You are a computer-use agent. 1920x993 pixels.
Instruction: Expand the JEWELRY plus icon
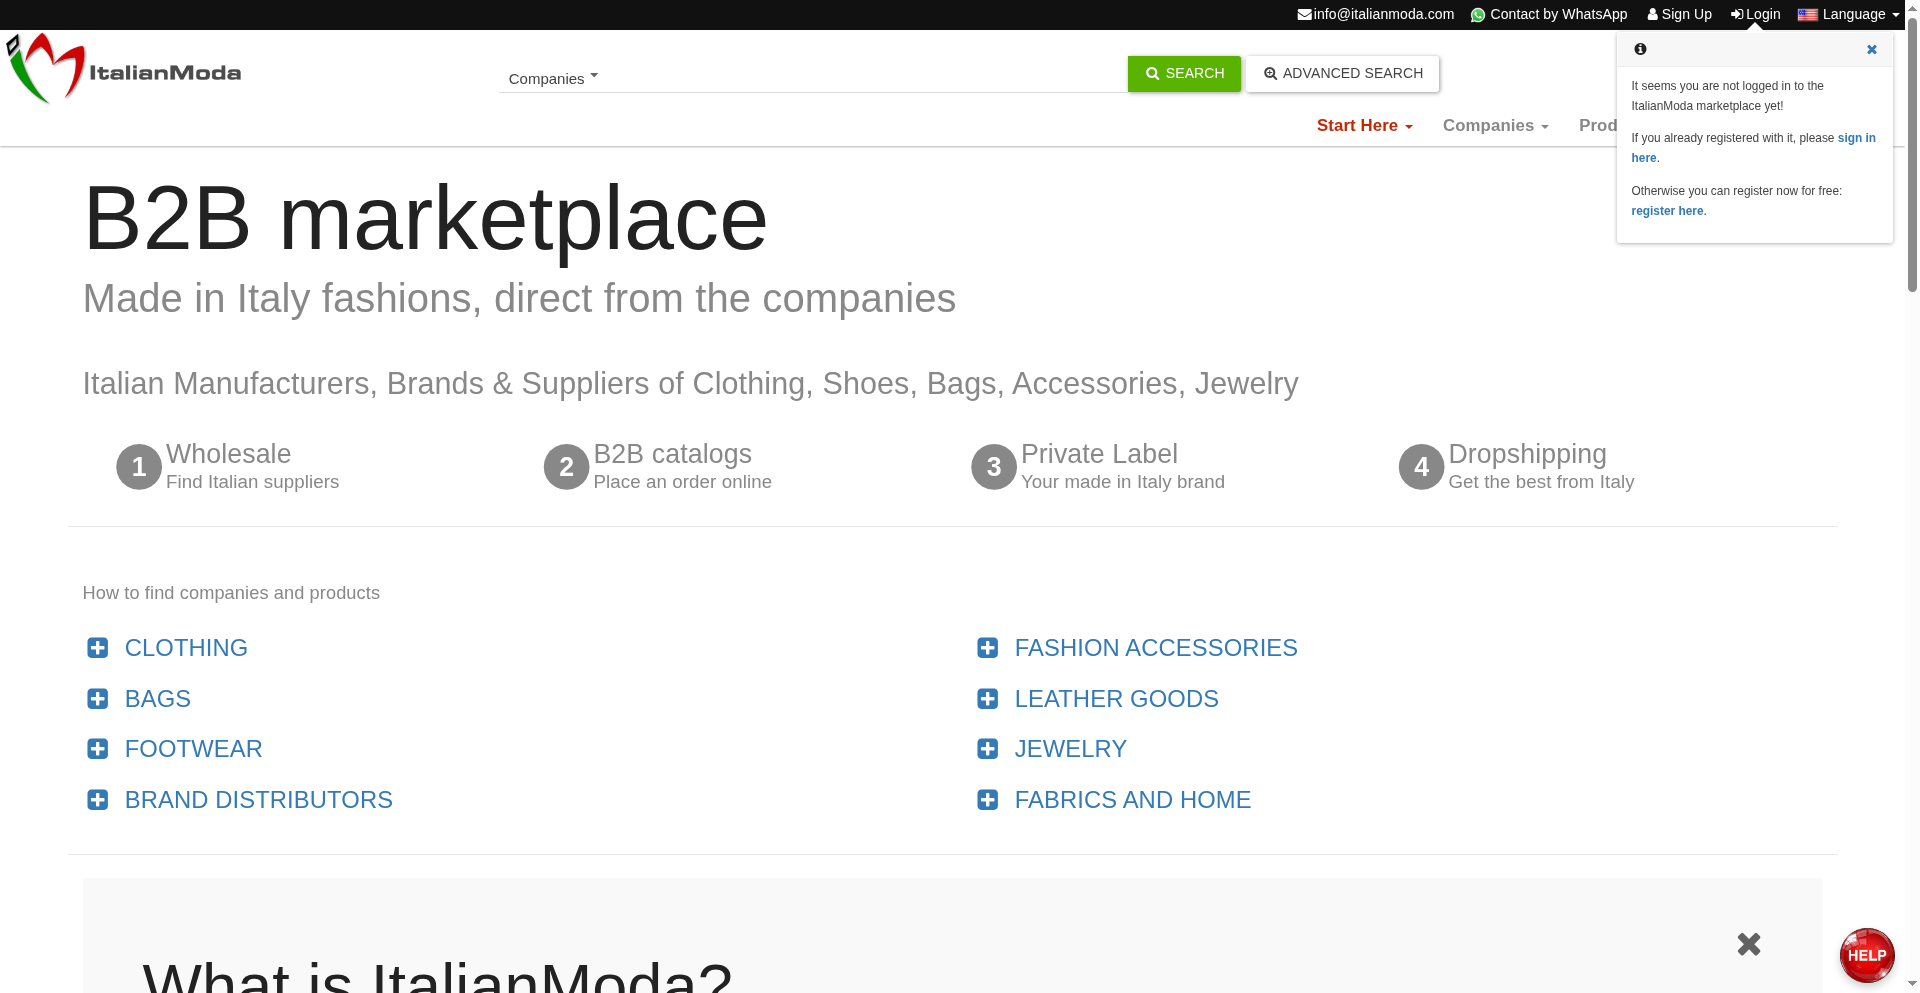click(988, 749)
